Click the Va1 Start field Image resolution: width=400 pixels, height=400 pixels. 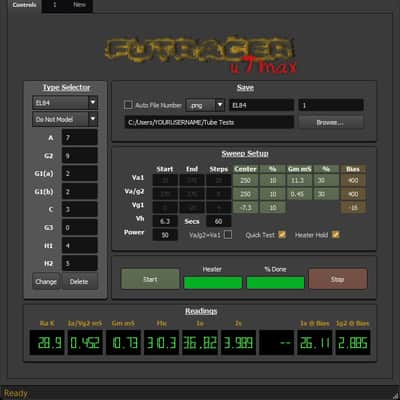[x=165, y=180]
